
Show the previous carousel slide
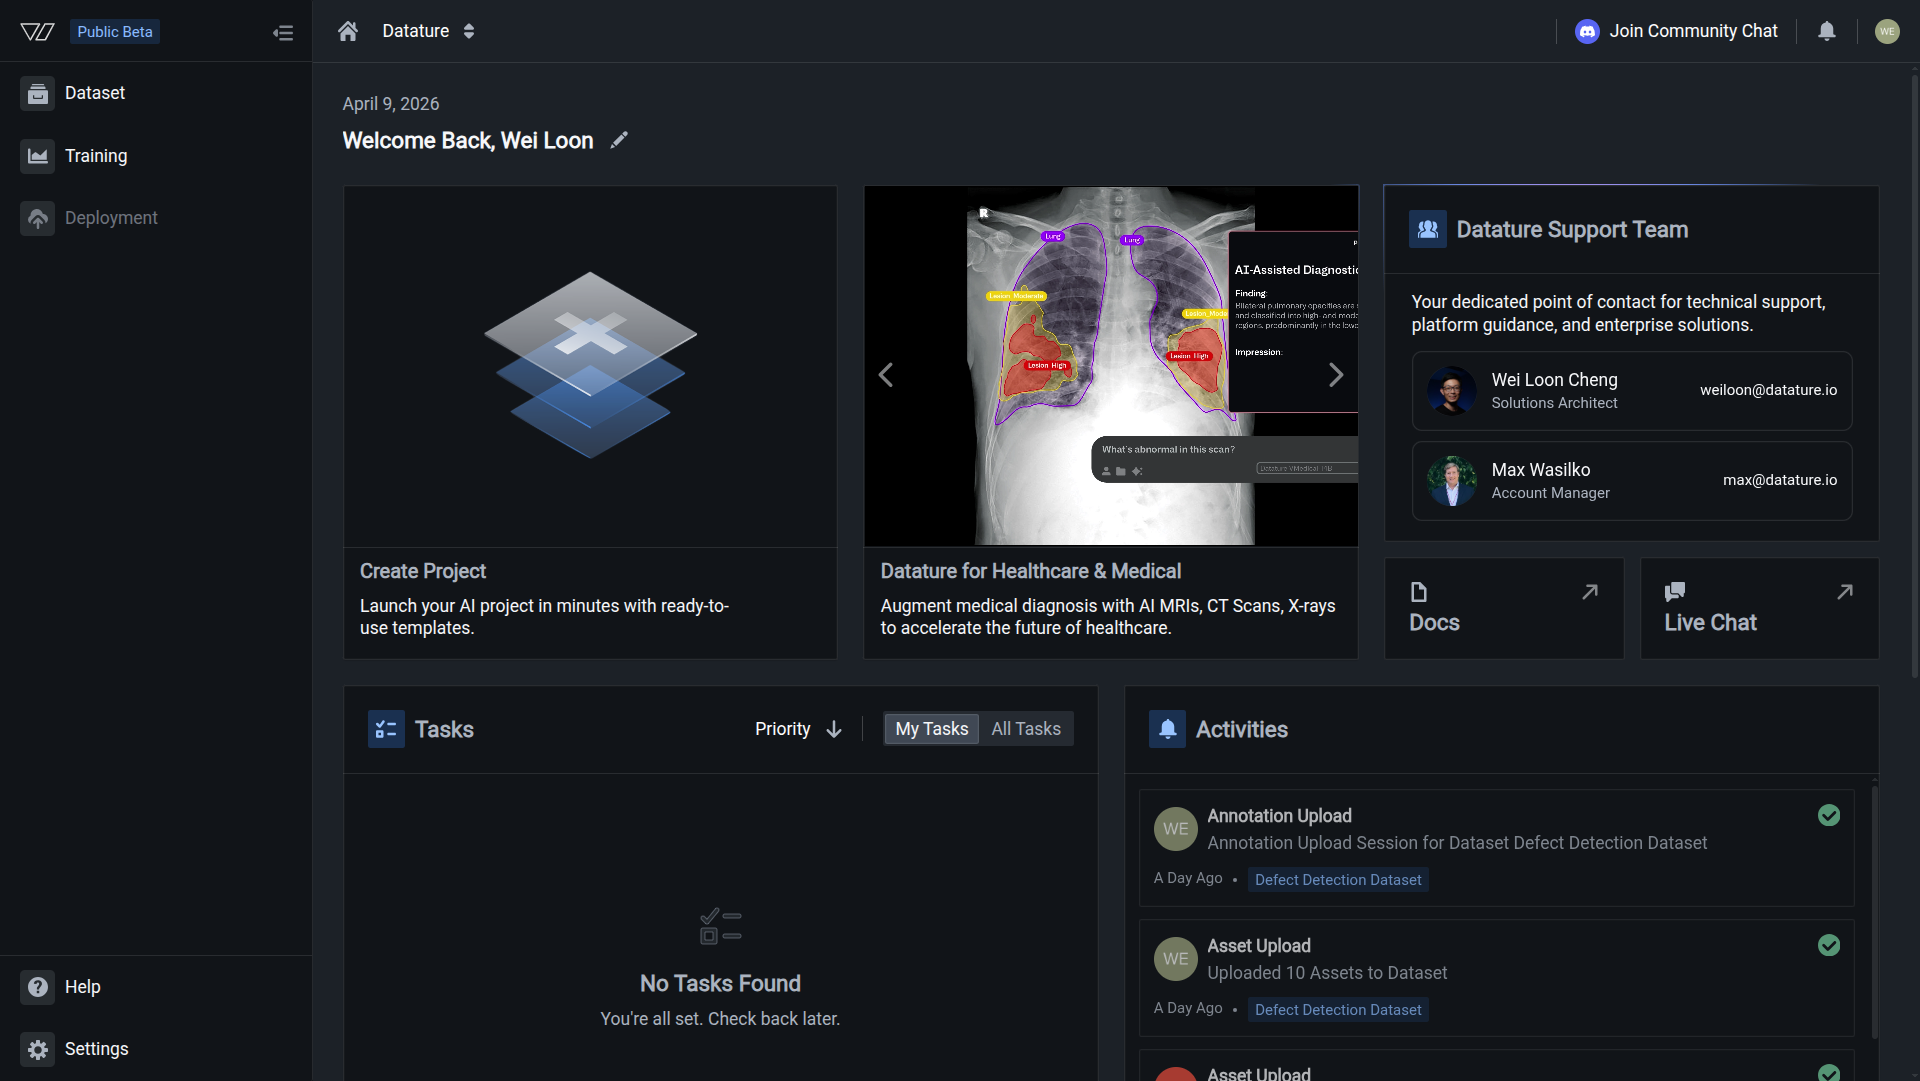pos(886,375)
